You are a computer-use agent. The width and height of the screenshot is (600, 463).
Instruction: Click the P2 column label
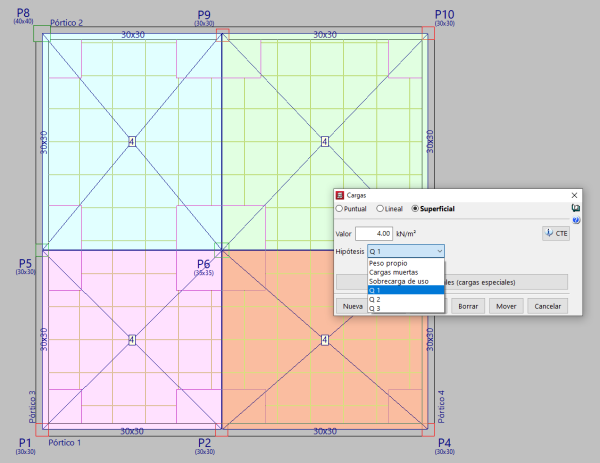coord(204,443)
